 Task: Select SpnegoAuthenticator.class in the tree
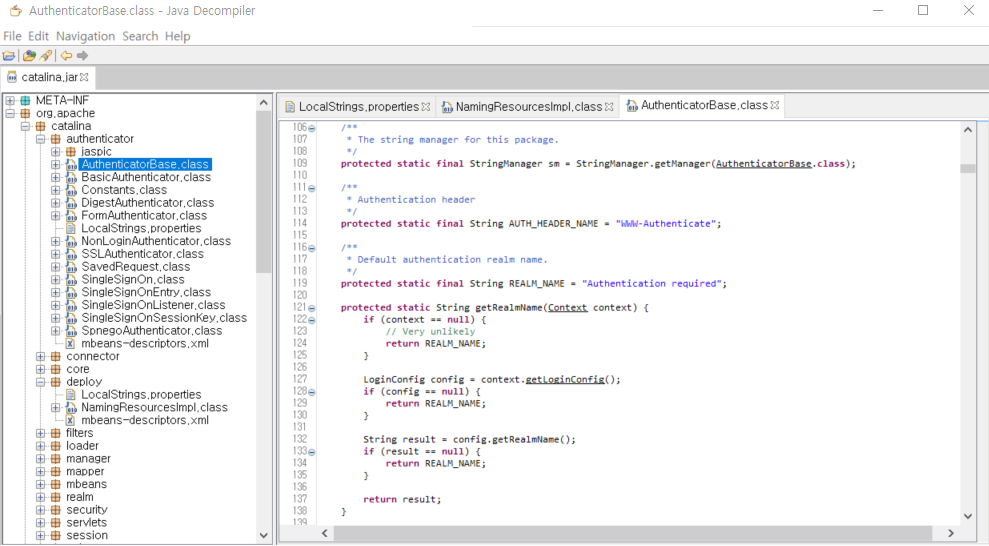coord(151,331)
